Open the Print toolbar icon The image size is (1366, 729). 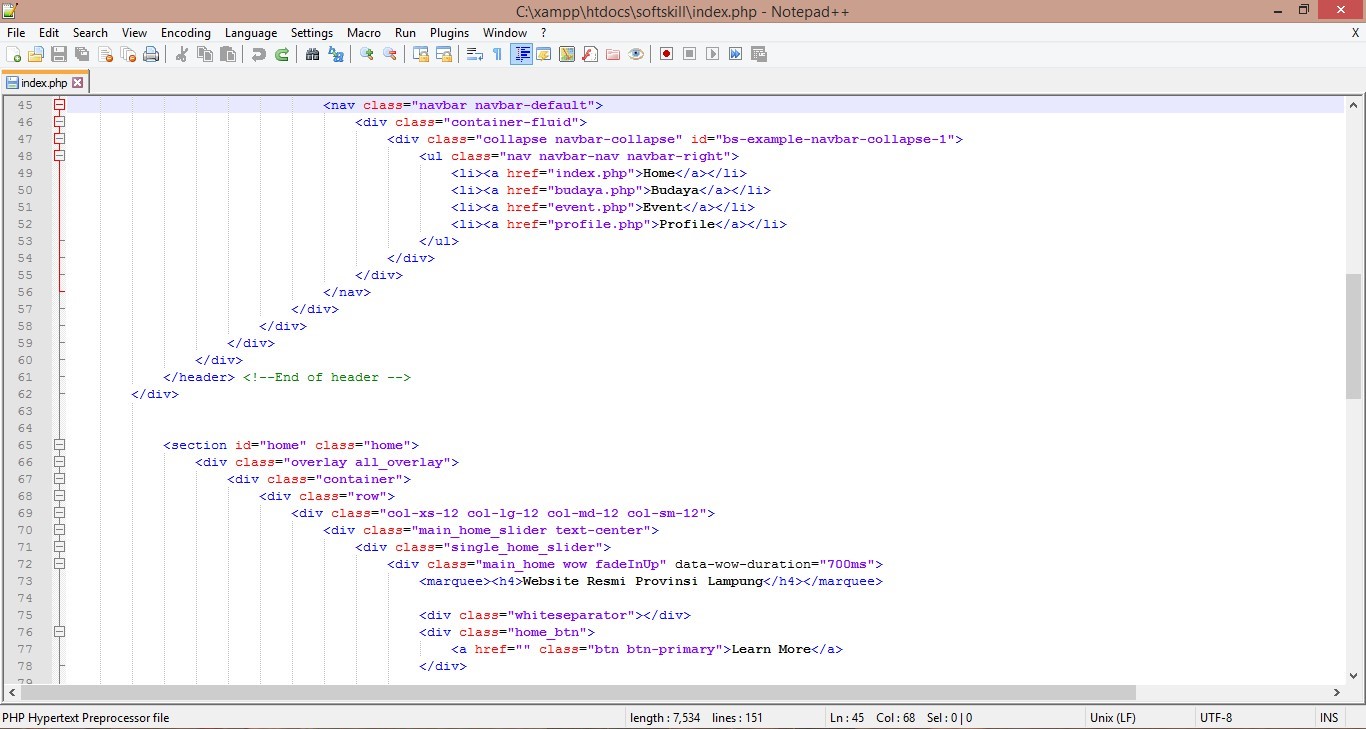tap(151, 54)
